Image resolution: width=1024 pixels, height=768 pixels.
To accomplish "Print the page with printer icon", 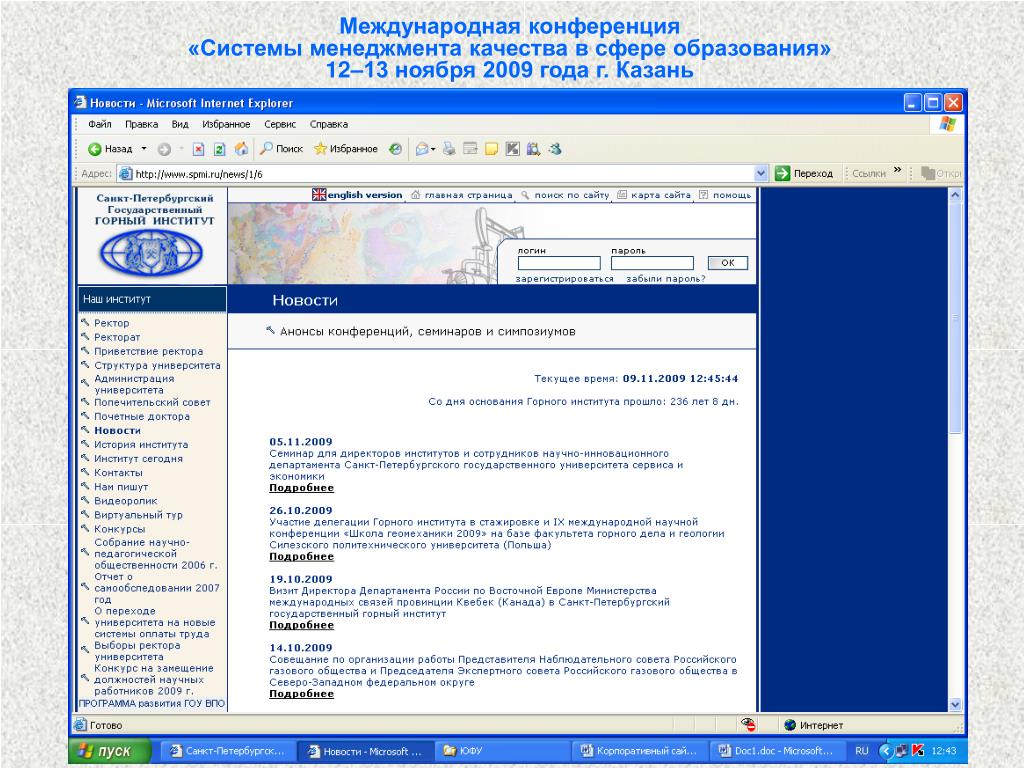I will [449, 149].
